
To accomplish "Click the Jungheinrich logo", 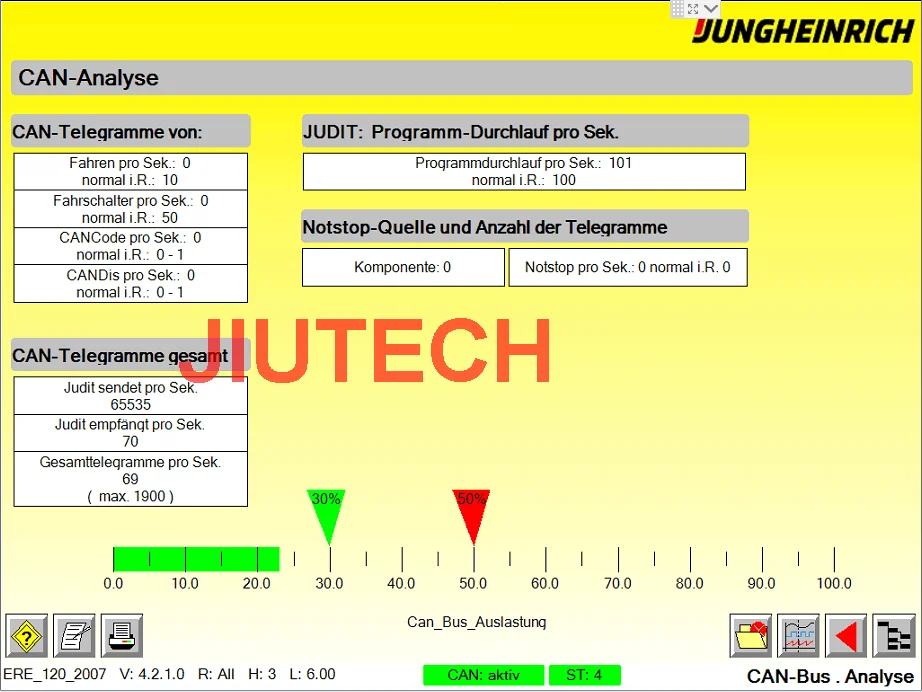I will click(x=803, y=31).
